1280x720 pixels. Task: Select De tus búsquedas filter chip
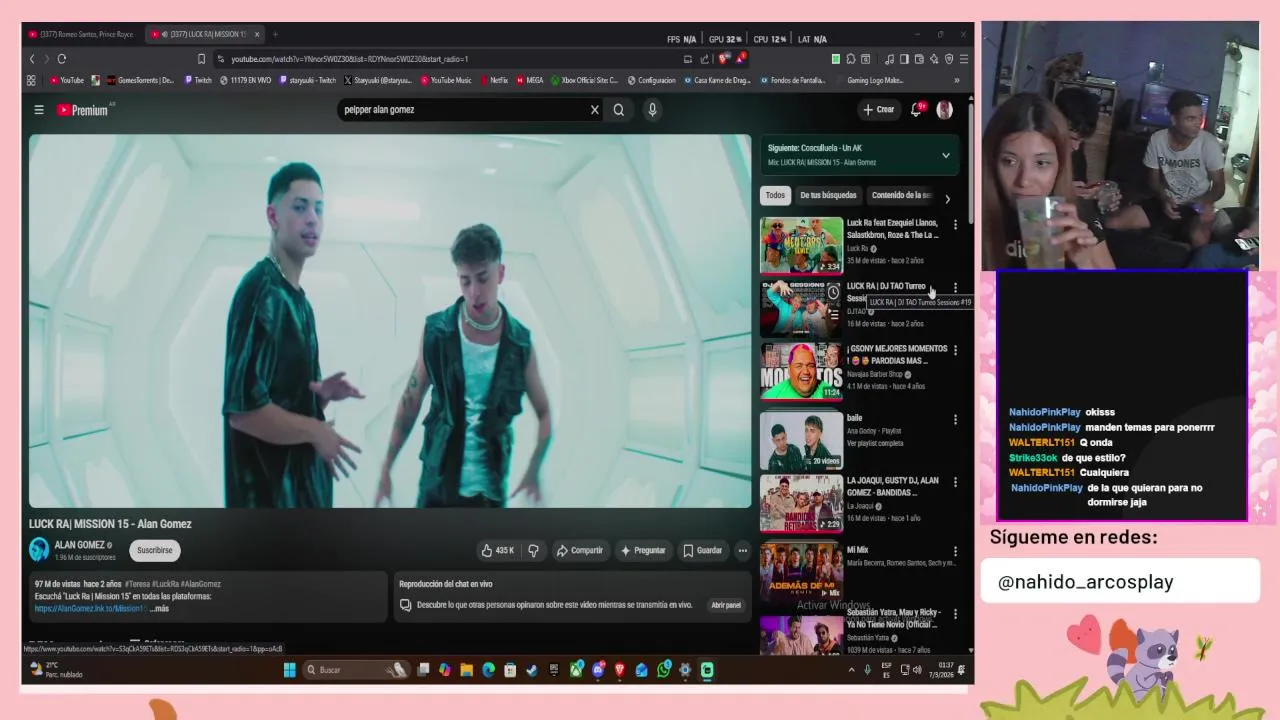(x=828, y=195)
